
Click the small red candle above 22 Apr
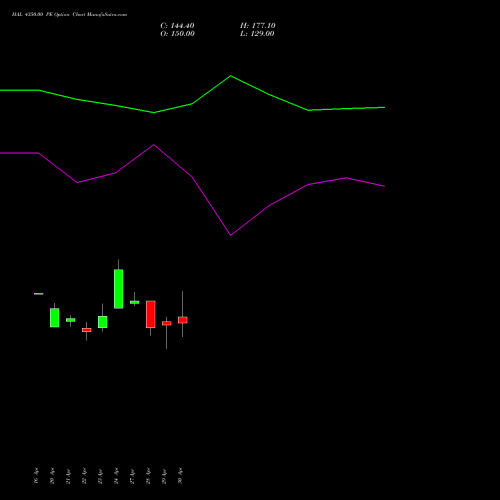pos(87,330)
